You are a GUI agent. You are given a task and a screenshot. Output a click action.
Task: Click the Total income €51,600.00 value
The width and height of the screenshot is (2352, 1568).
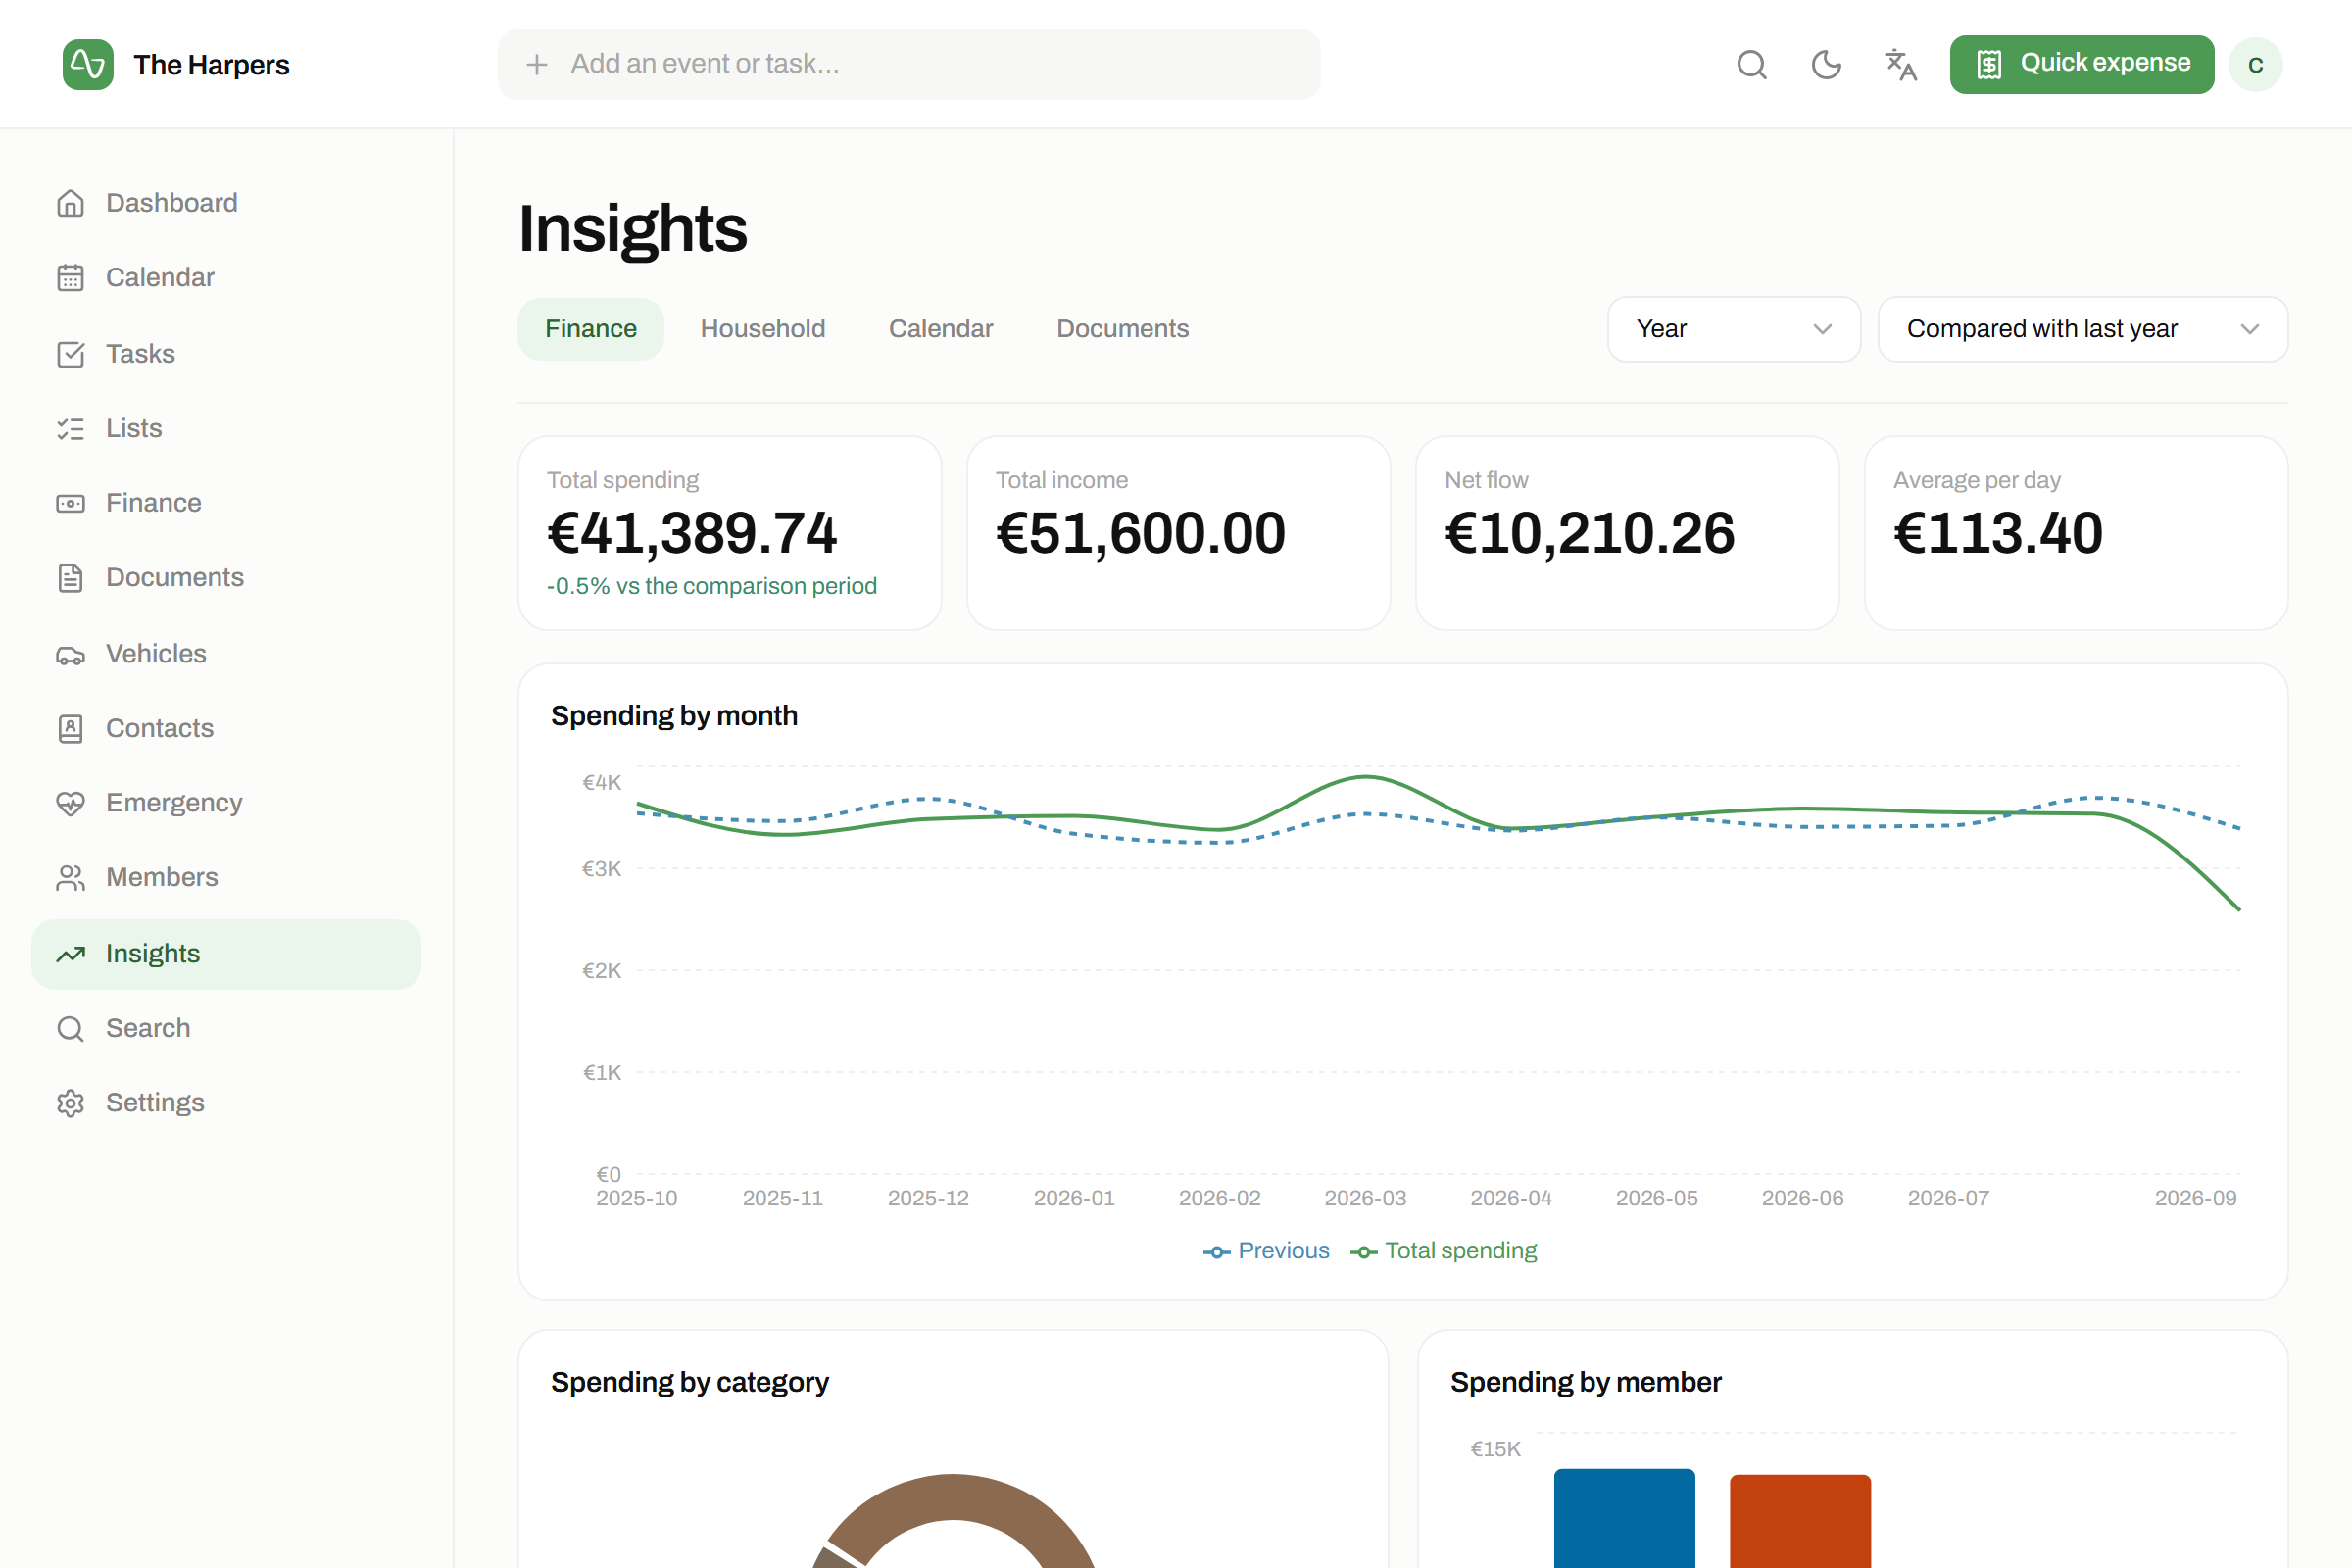coord(1141,533)
